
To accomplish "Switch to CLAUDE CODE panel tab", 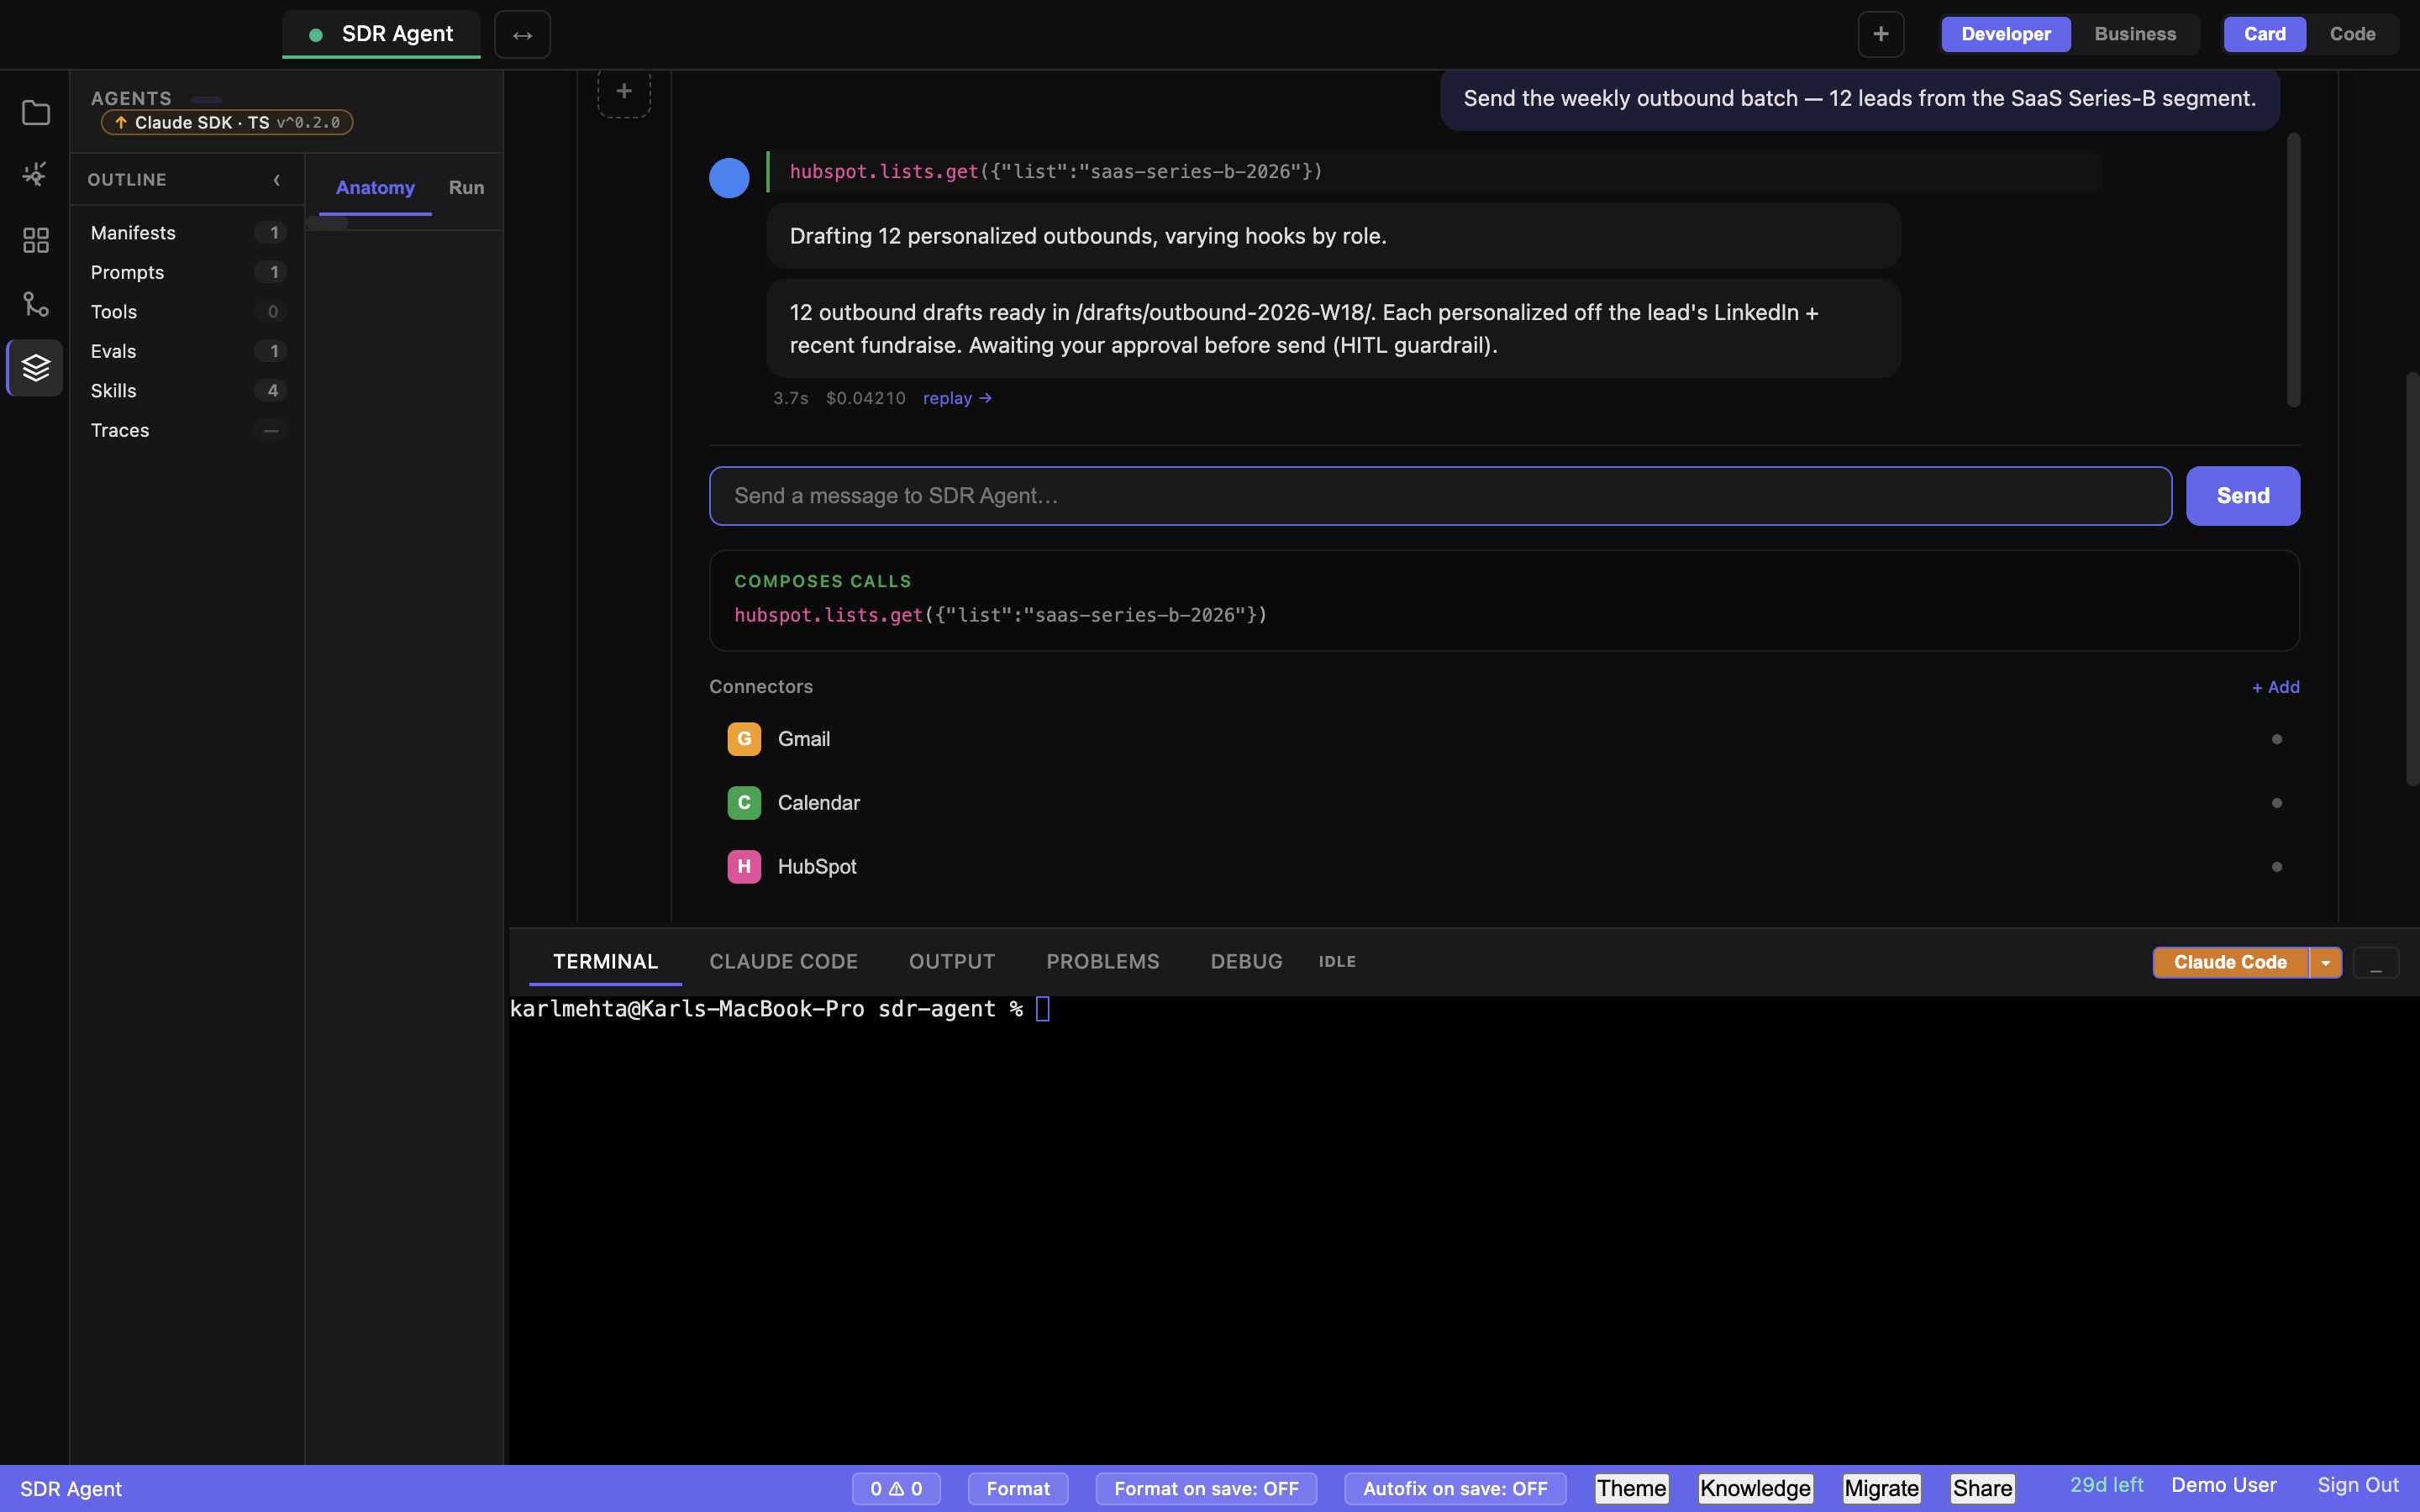I will pyautogui.click(x=783, y=962).
